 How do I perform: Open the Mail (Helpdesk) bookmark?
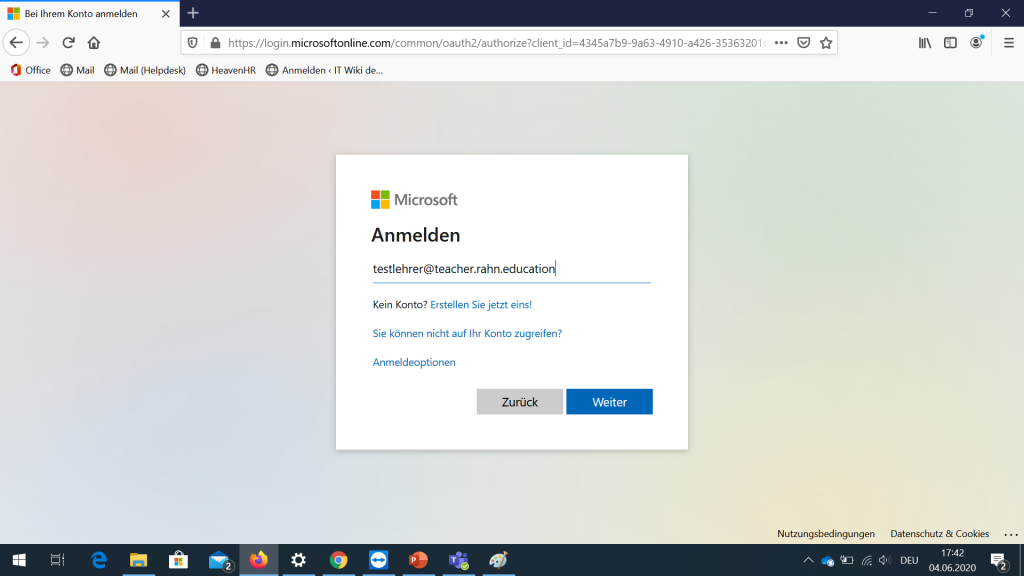tap(145, 70)
